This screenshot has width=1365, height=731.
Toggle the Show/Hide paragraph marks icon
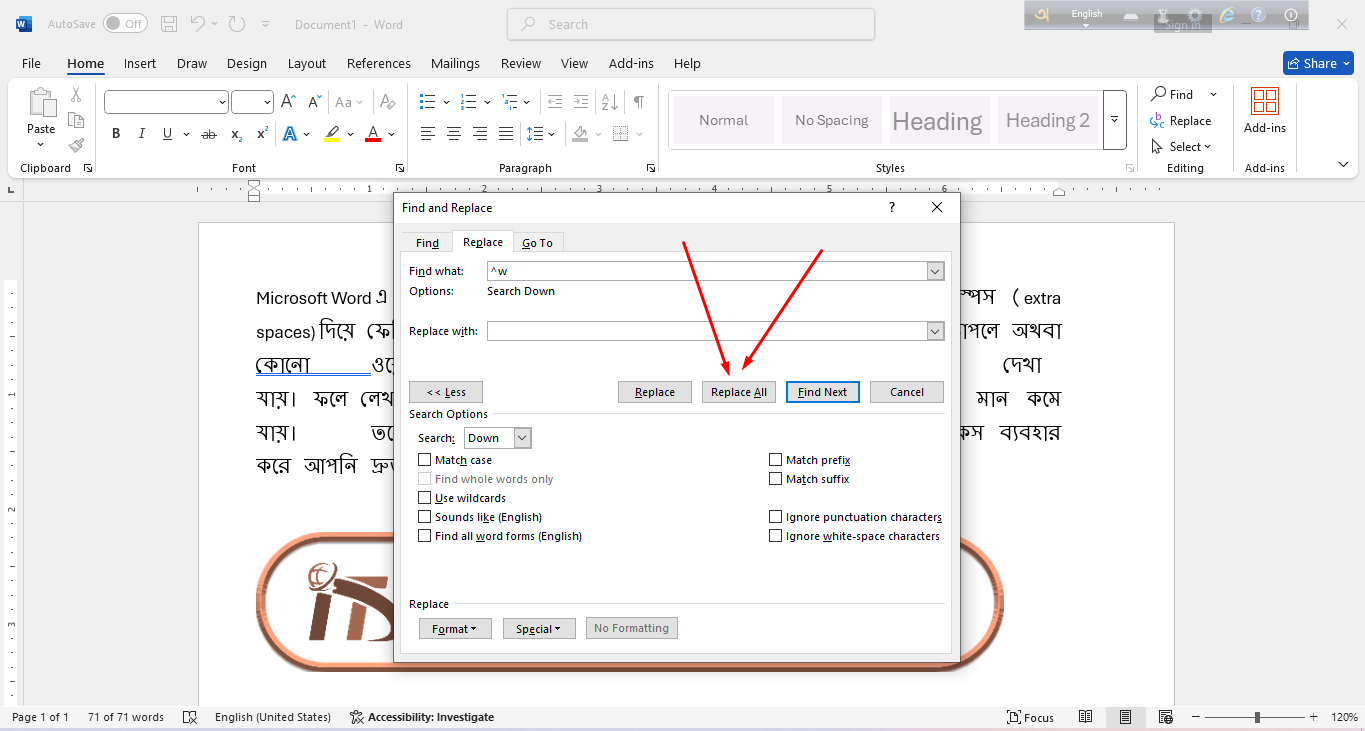[x=637, y=101]
